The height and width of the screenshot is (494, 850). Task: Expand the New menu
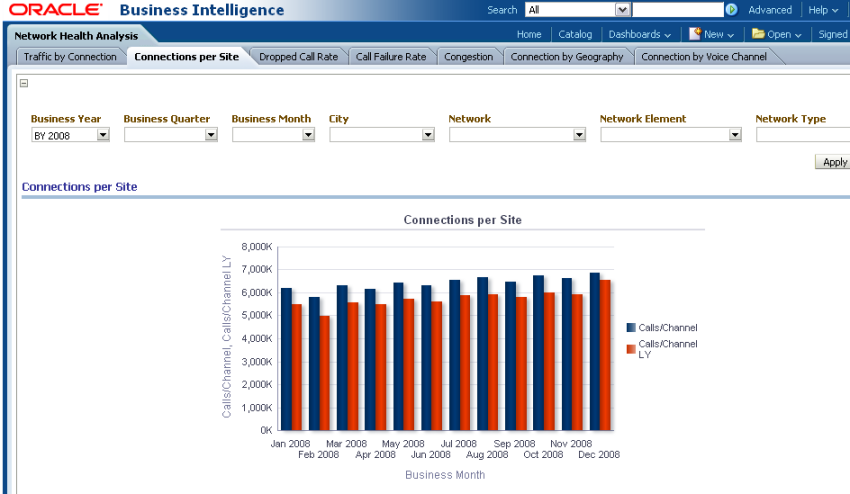719,34
